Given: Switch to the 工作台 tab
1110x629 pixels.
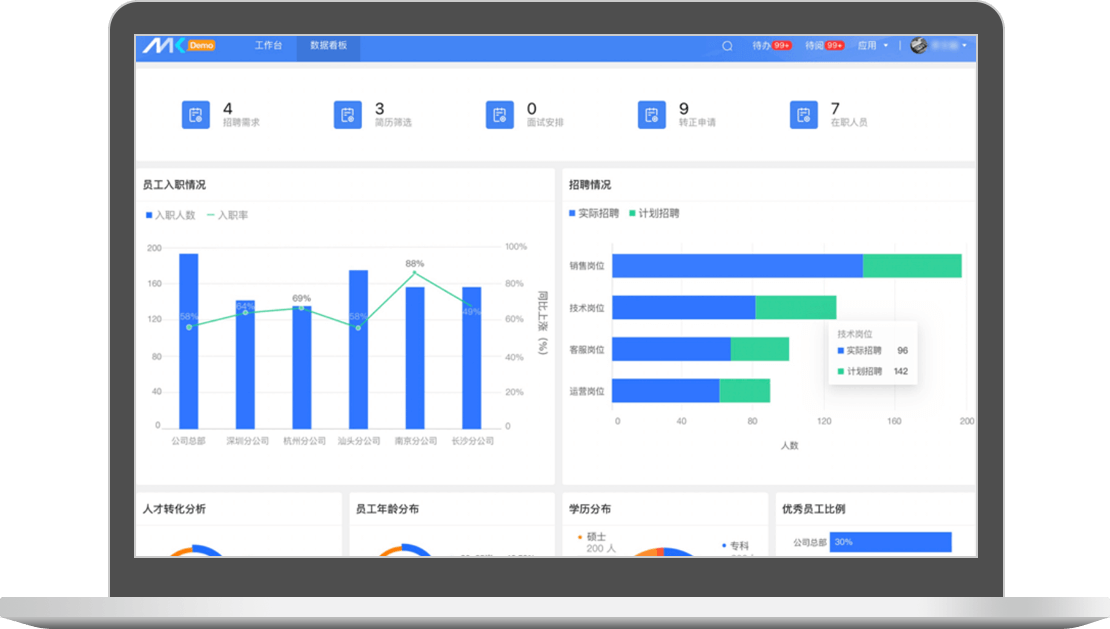Looking at the screenshot, I should tap(268, 46).
